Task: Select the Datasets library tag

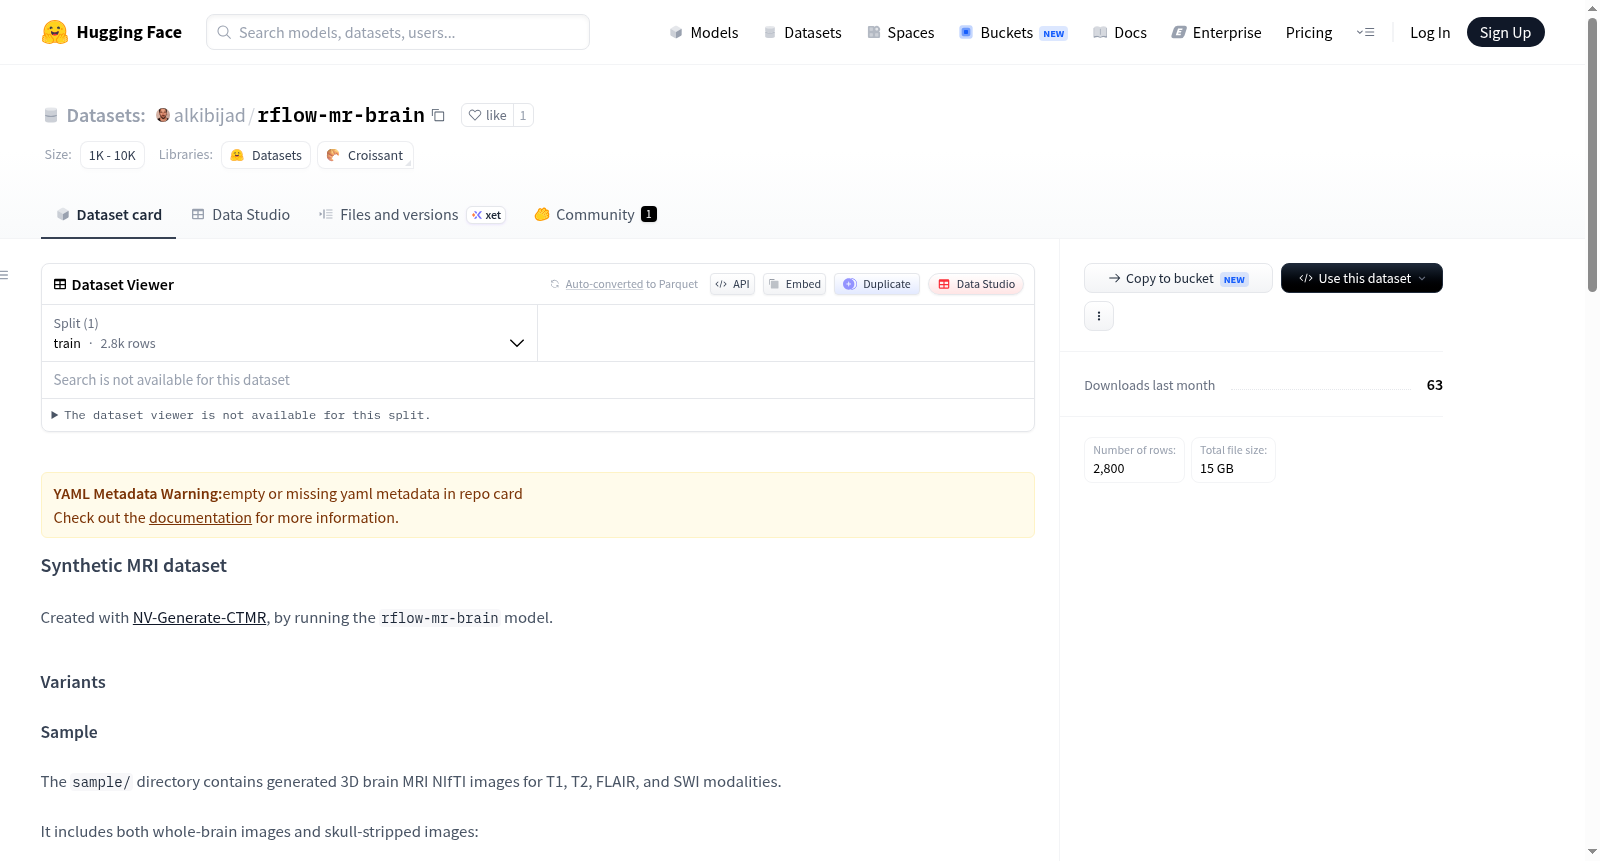Action: point(266,155)
